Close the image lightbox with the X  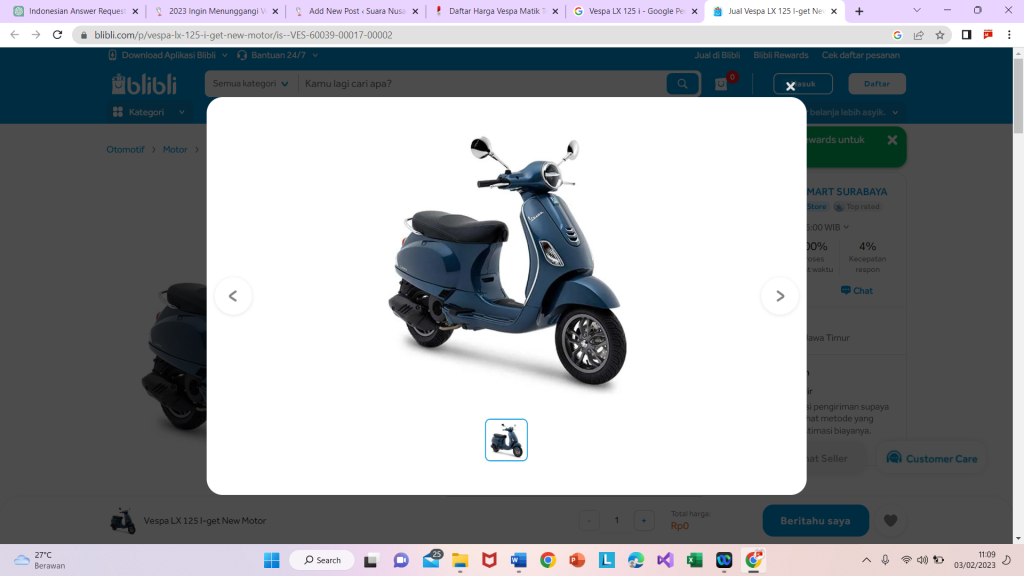(x=790, y=86)
